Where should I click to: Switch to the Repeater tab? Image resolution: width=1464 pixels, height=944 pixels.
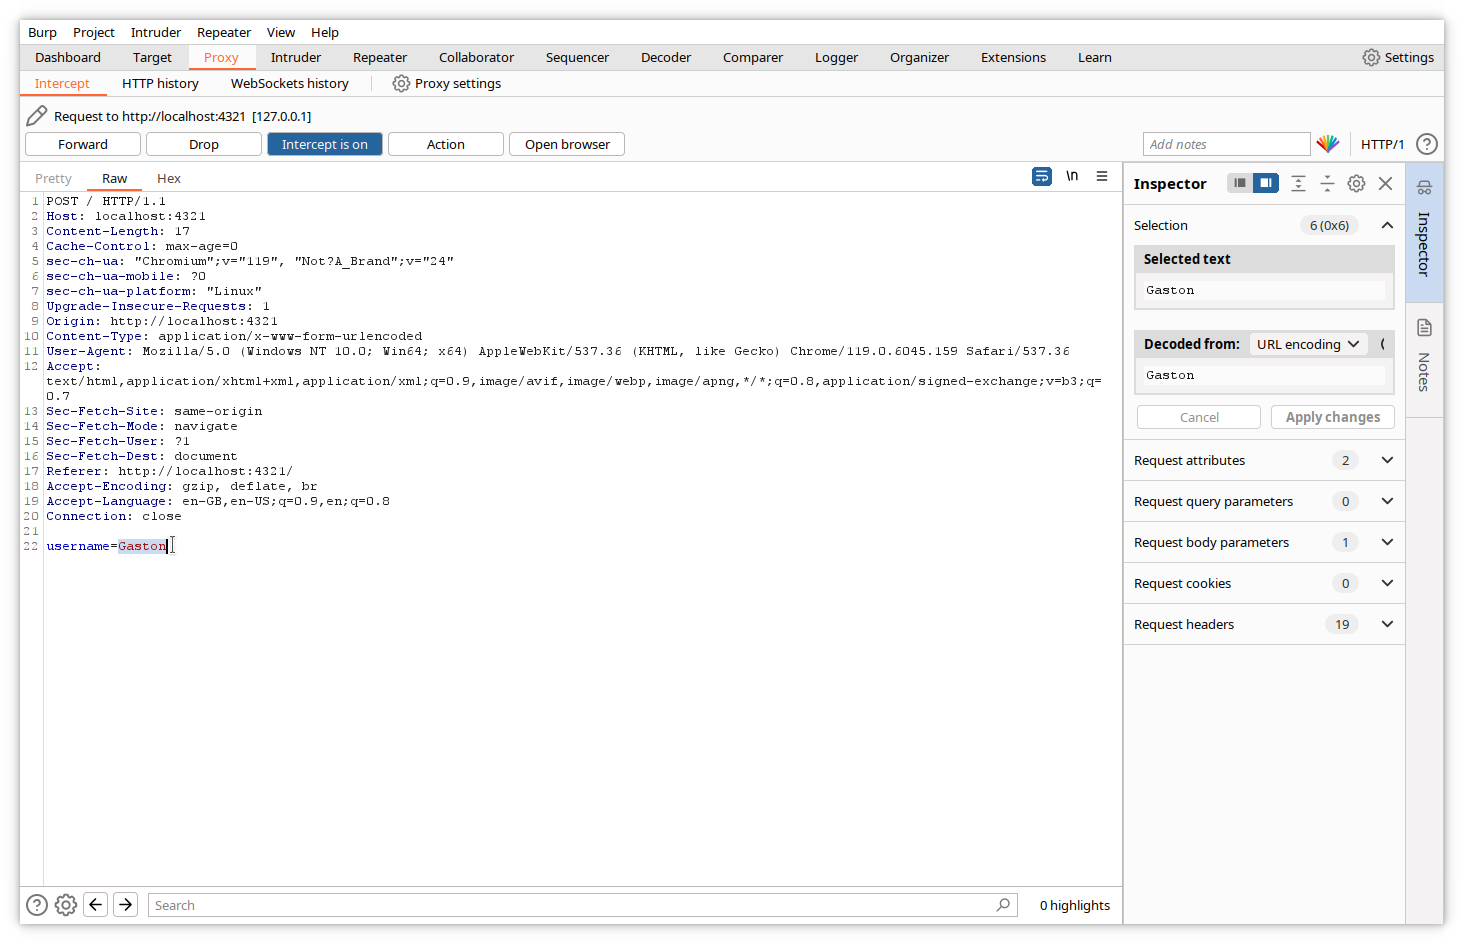379,58
